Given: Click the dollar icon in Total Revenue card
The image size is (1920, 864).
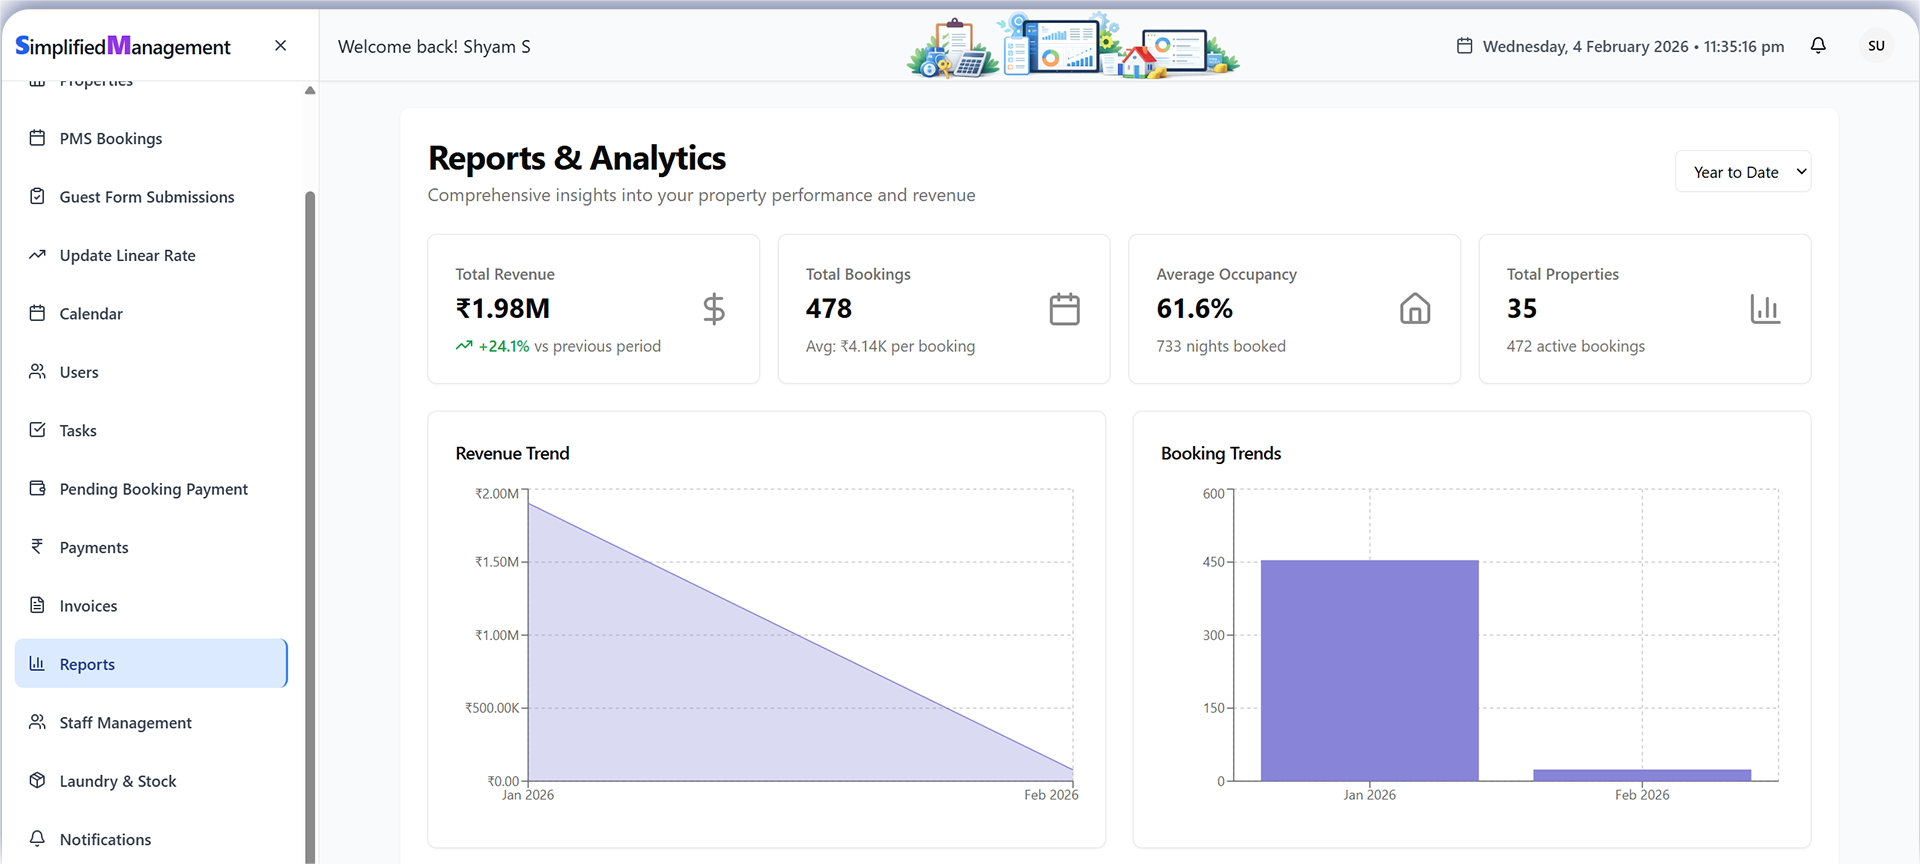Looking at the screenshot, I should click(713, 309).
